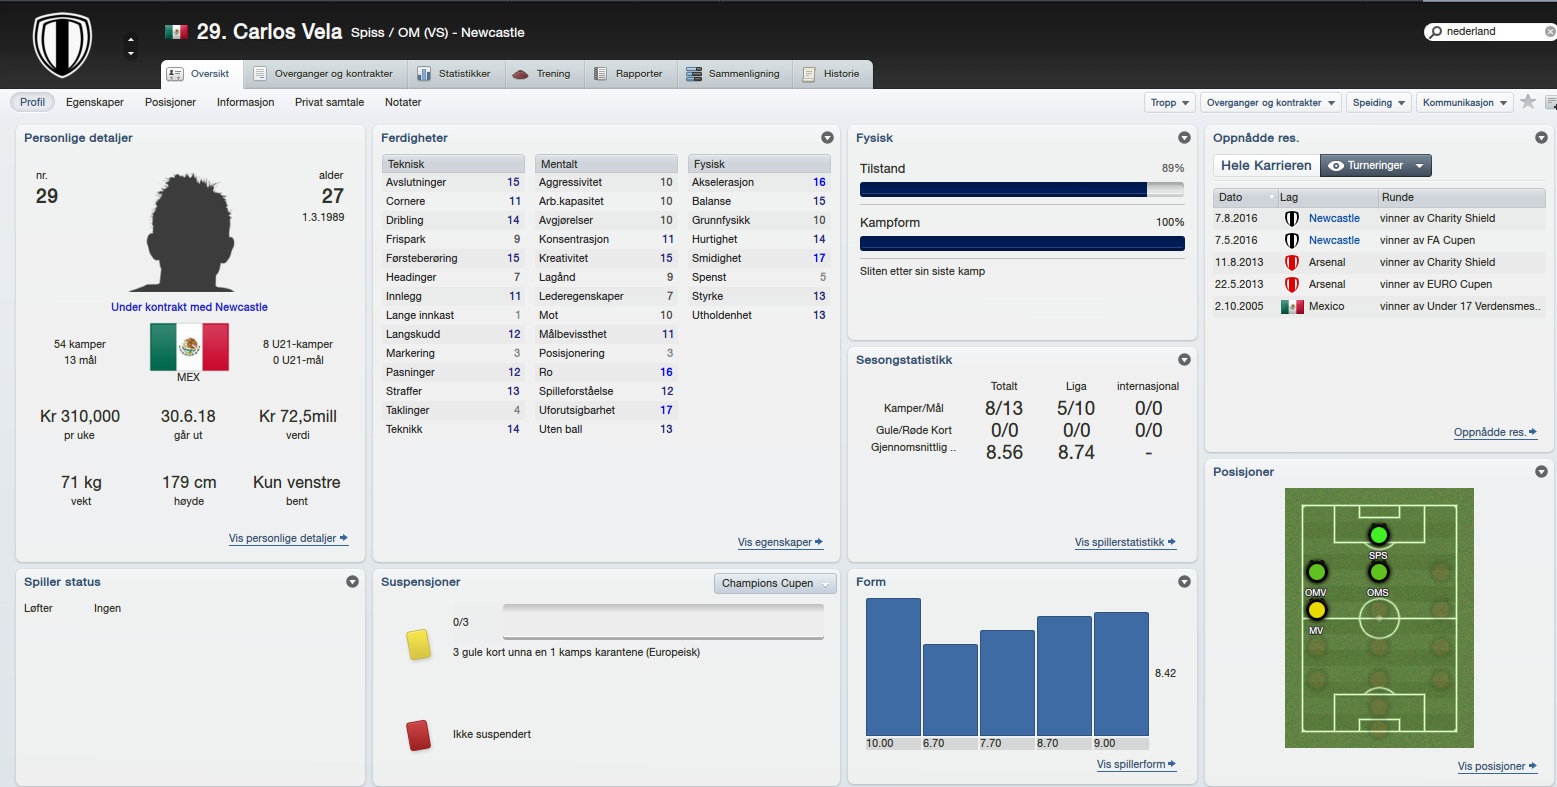
Task: Open the Speiding dropdown menu
Action: 1379,102
